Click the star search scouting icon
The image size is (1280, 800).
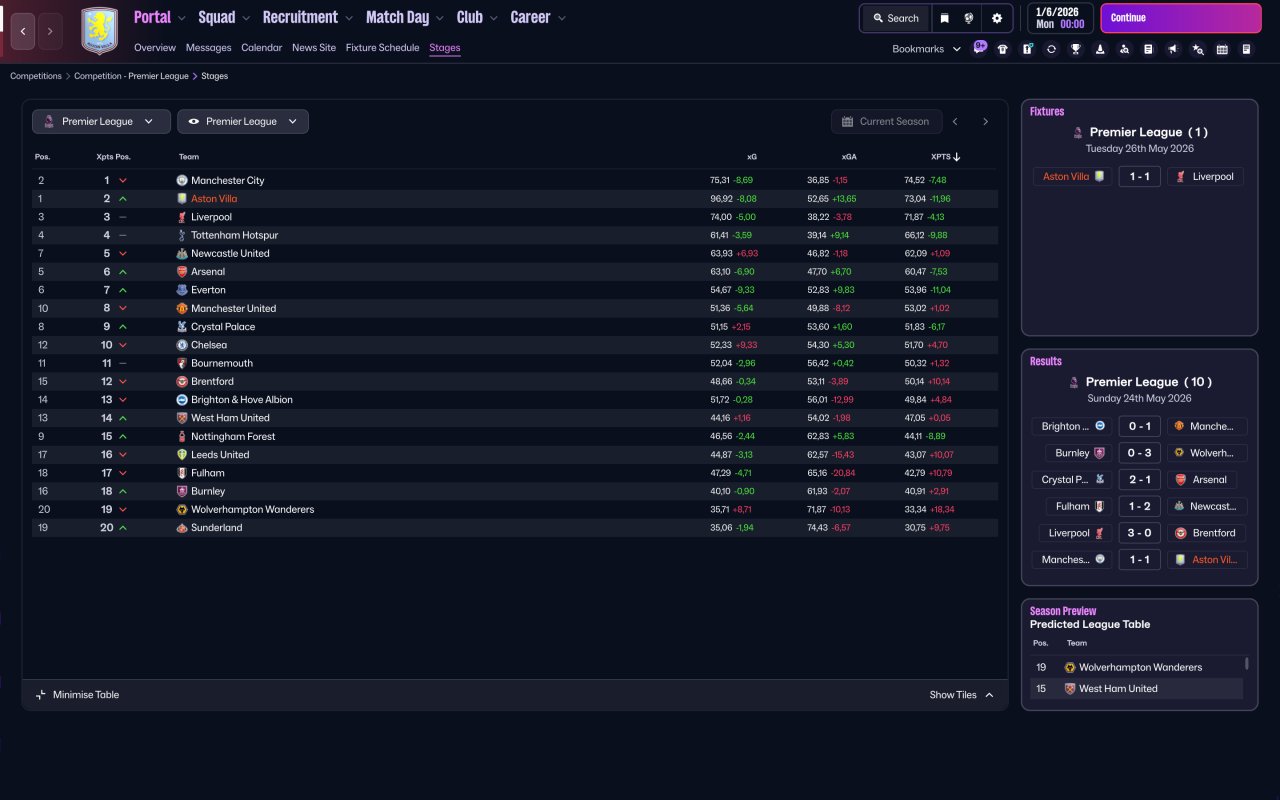click(x=1198, y=49)
